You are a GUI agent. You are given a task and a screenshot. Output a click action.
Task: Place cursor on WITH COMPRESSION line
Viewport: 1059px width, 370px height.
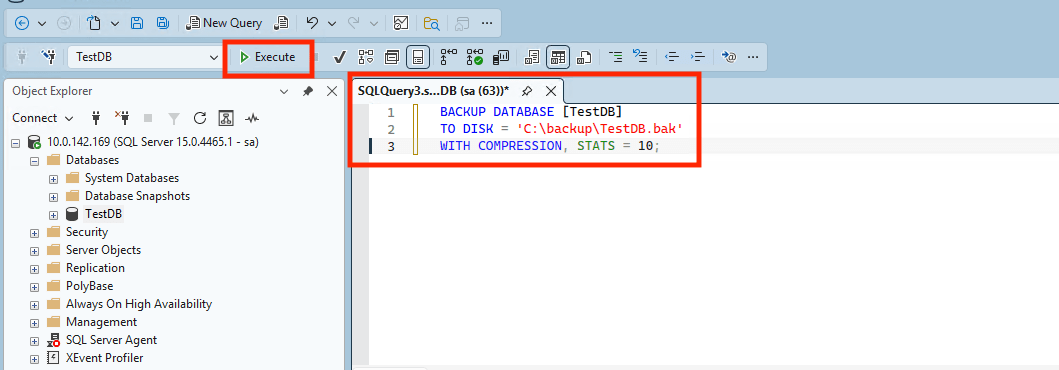(549, 145)
